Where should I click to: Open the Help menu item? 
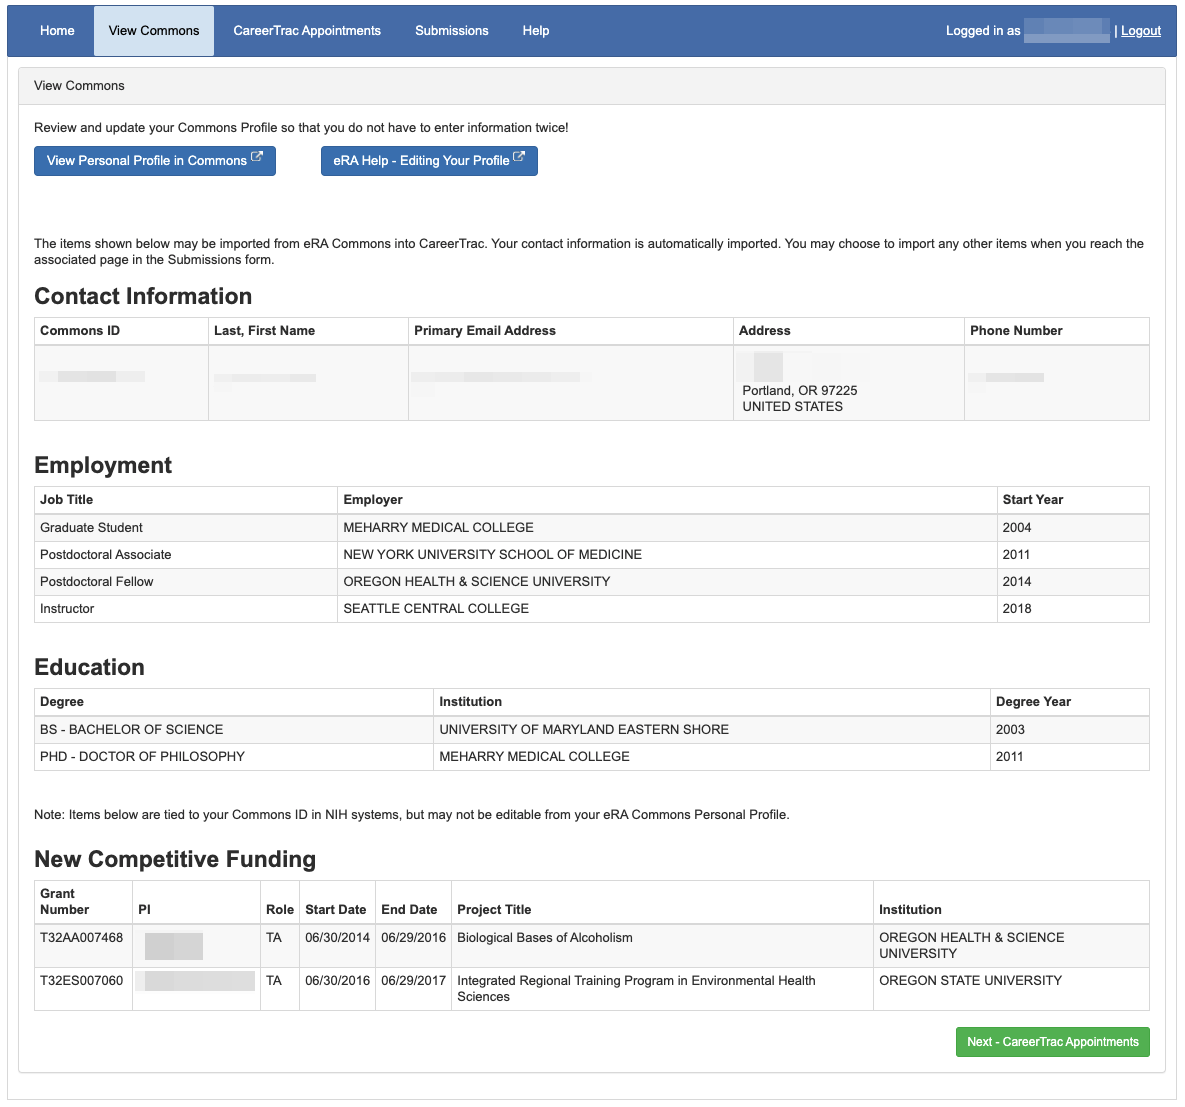tap(536, 31)
